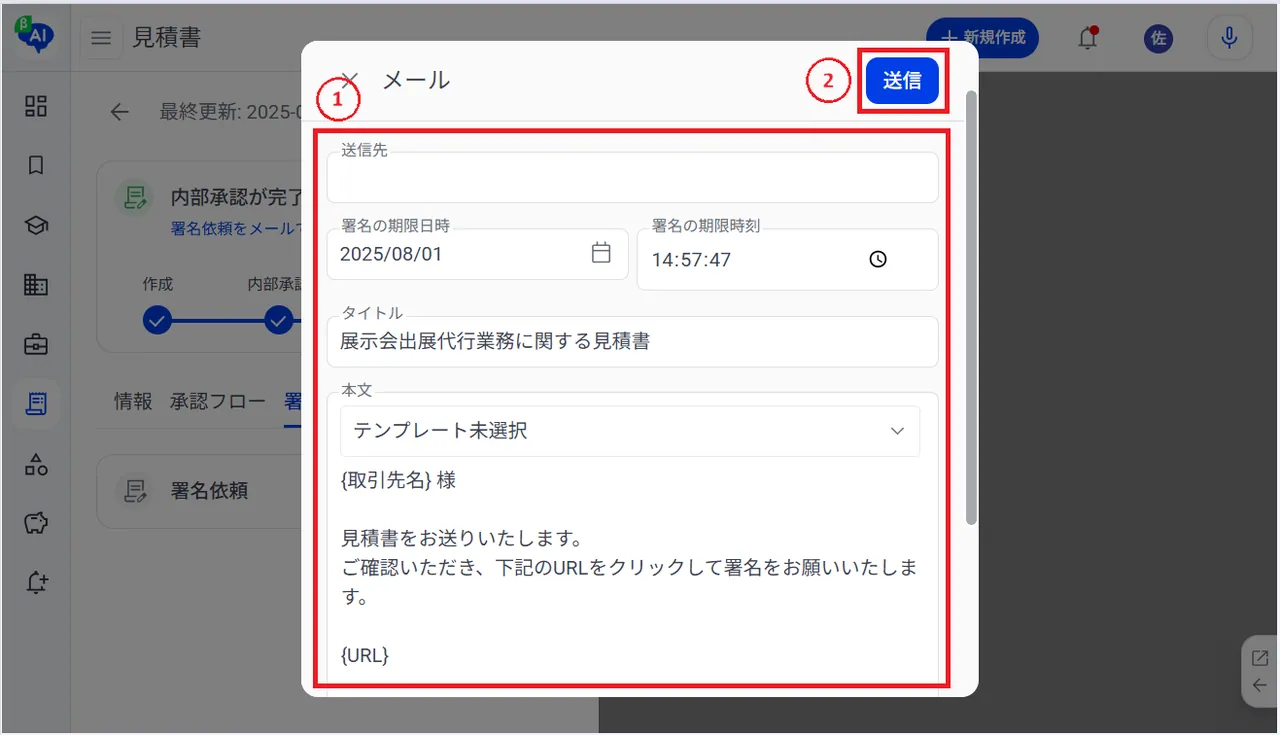Expand the テンプレート未選択 dropdown
1280x735 pixels.
click(x=630, y=431)
